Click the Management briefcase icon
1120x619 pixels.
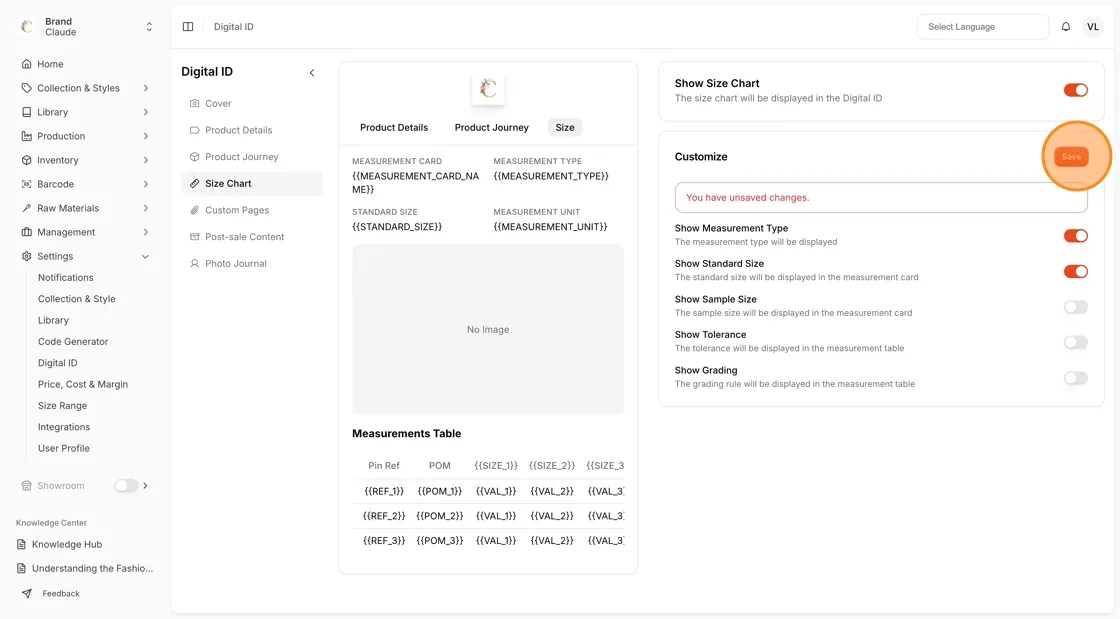click(x=26, y=232)
